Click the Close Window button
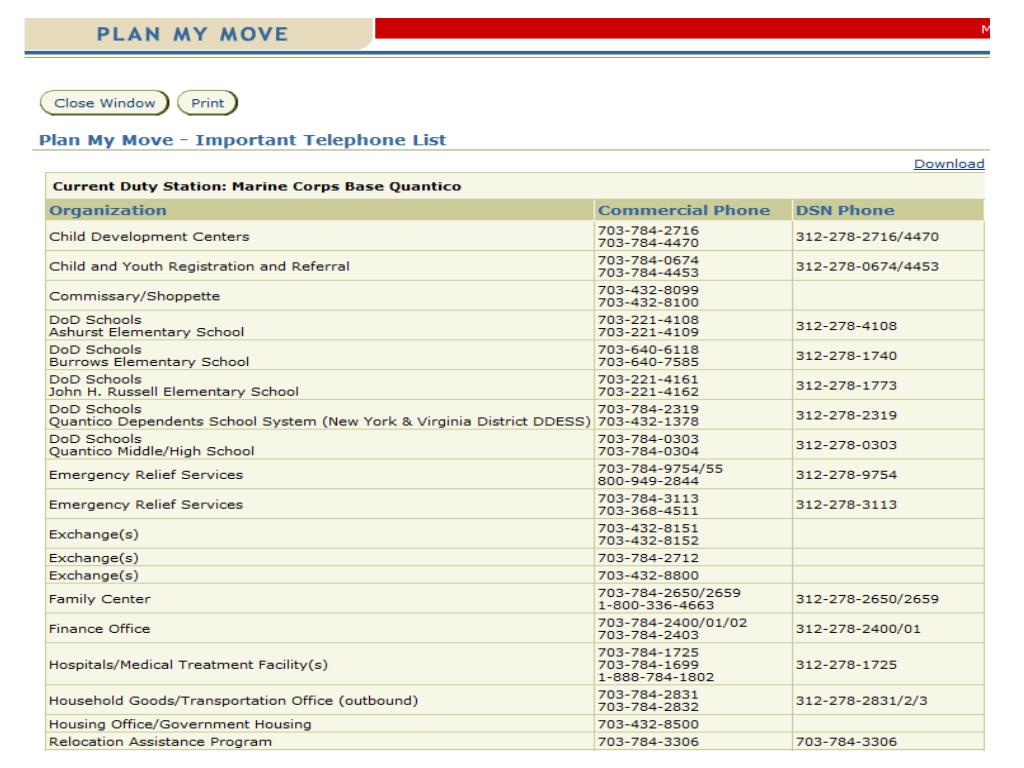This screenshot has height=768, width=1024. (x=104, y=103)
